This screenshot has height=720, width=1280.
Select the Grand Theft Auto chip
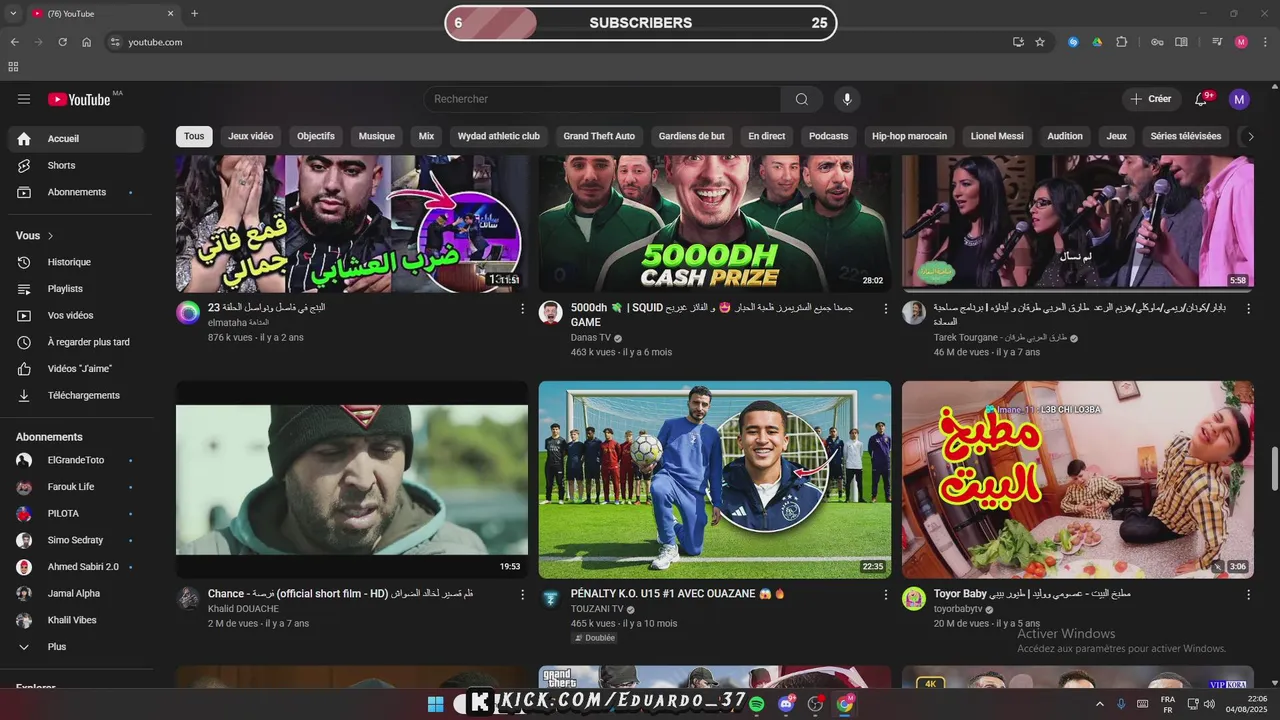(x=599, y=136)
